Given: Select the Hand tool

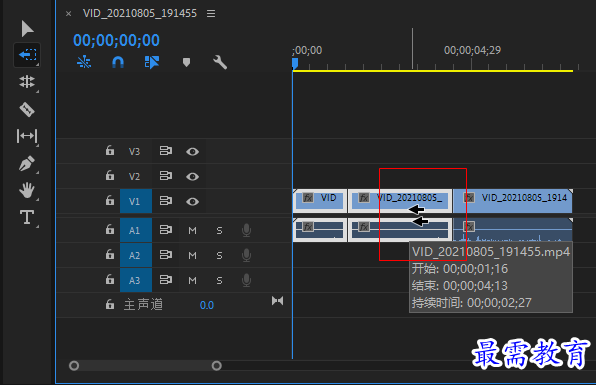Looking at the screenshot, I should click(x=27, y=190).
